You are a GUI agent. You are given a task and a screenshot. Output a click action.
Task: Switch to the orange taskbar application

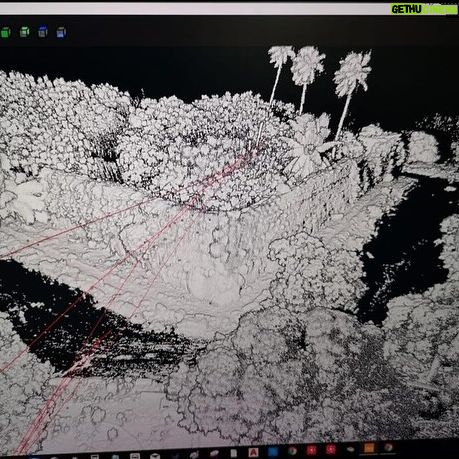pos(369,448)
